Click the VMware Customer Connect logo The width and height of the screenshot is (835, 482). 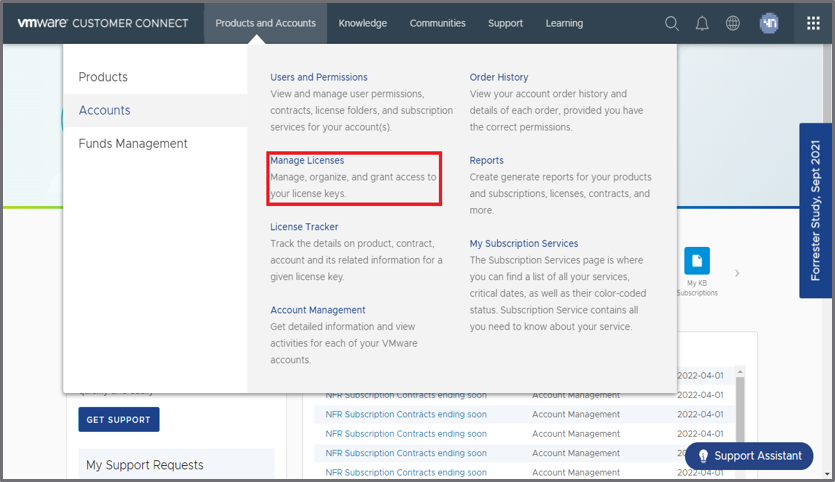click(x=103, y=23)
